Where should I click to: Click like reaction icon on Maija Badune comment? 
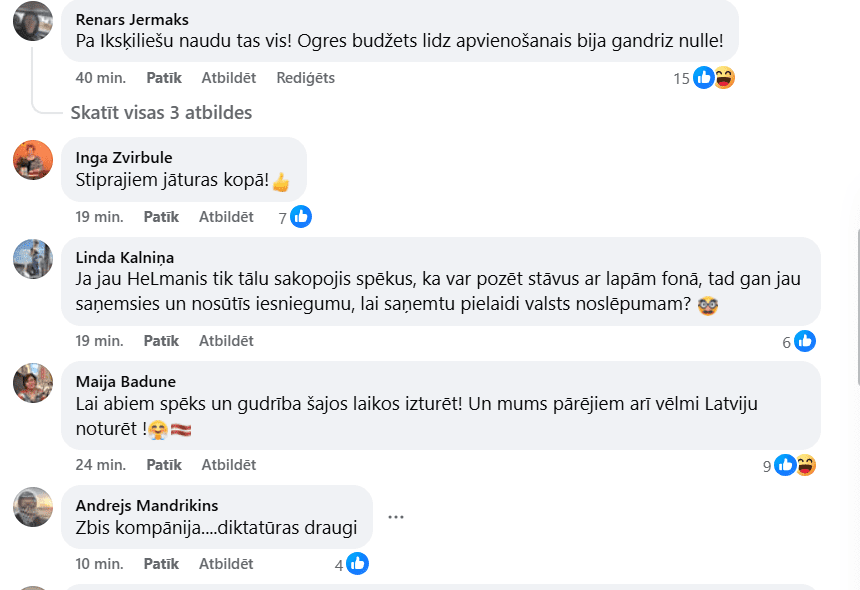785,465
